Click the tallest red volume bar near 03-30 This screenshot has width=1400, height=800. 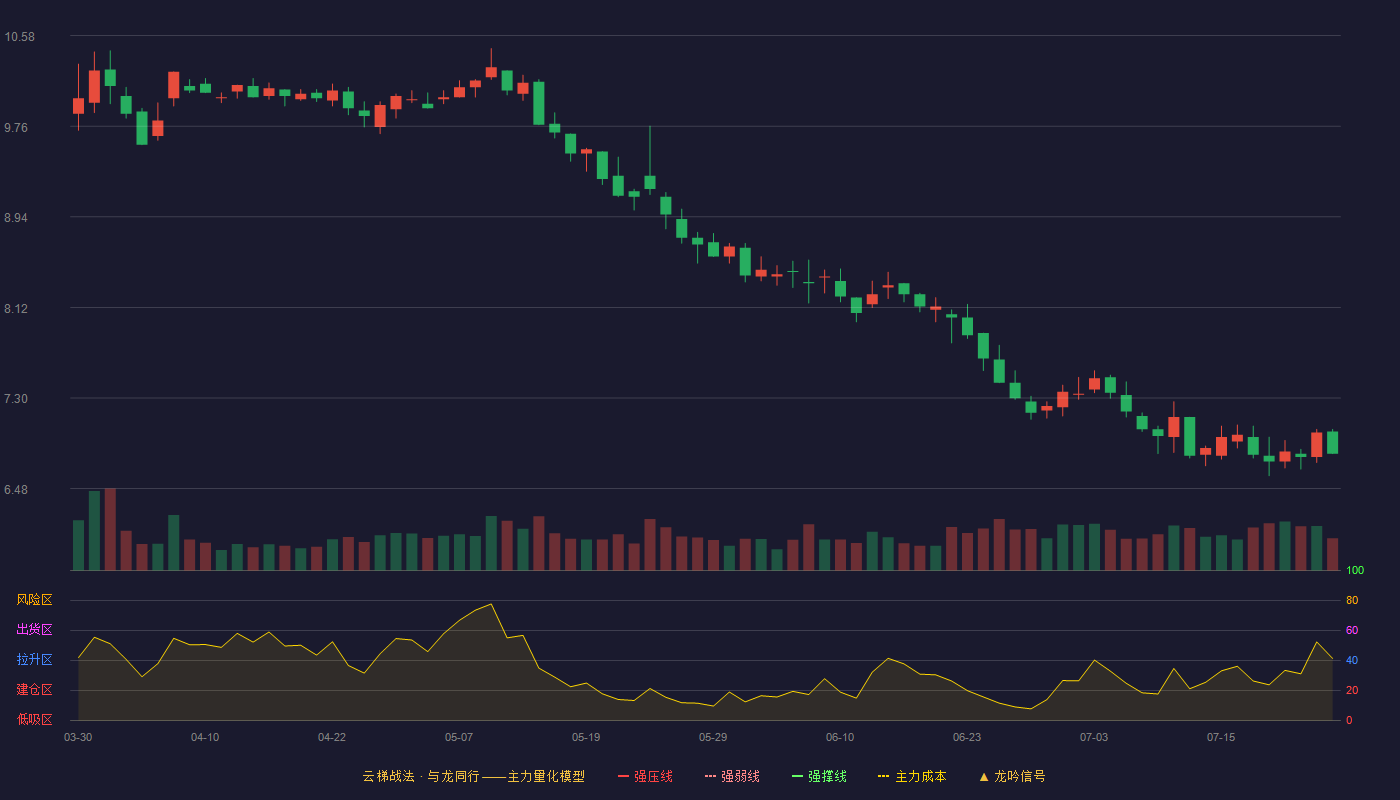[x=110, y=529]
